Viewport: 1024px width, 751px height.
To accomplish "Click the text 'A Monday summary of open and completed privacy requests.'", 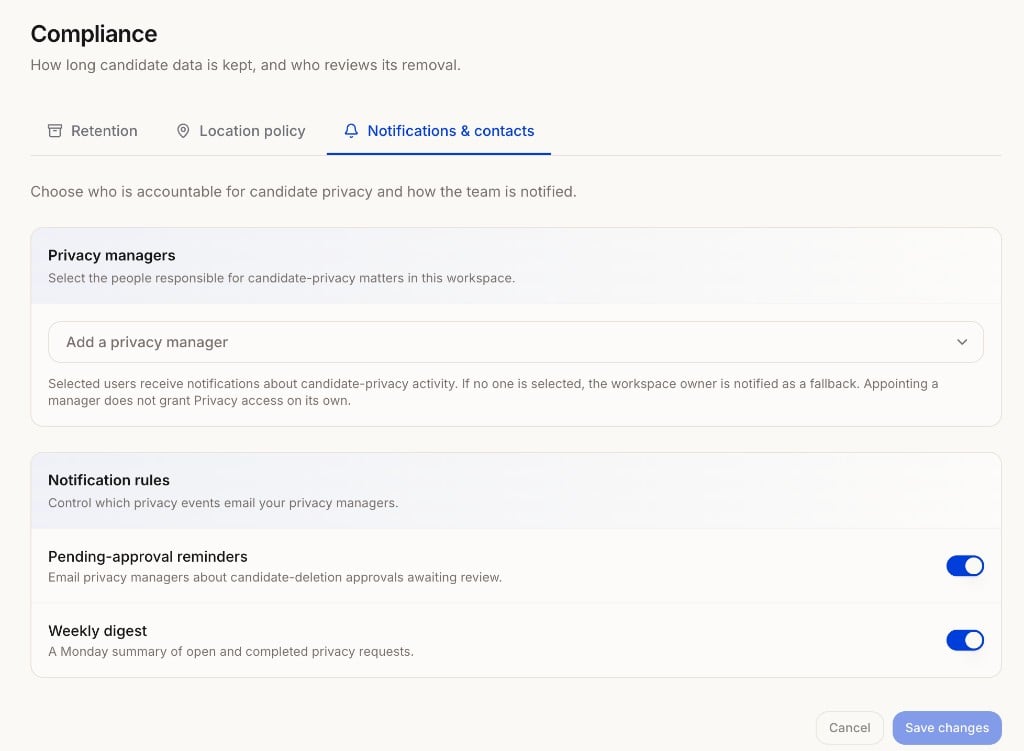I will tap(231, 652).
